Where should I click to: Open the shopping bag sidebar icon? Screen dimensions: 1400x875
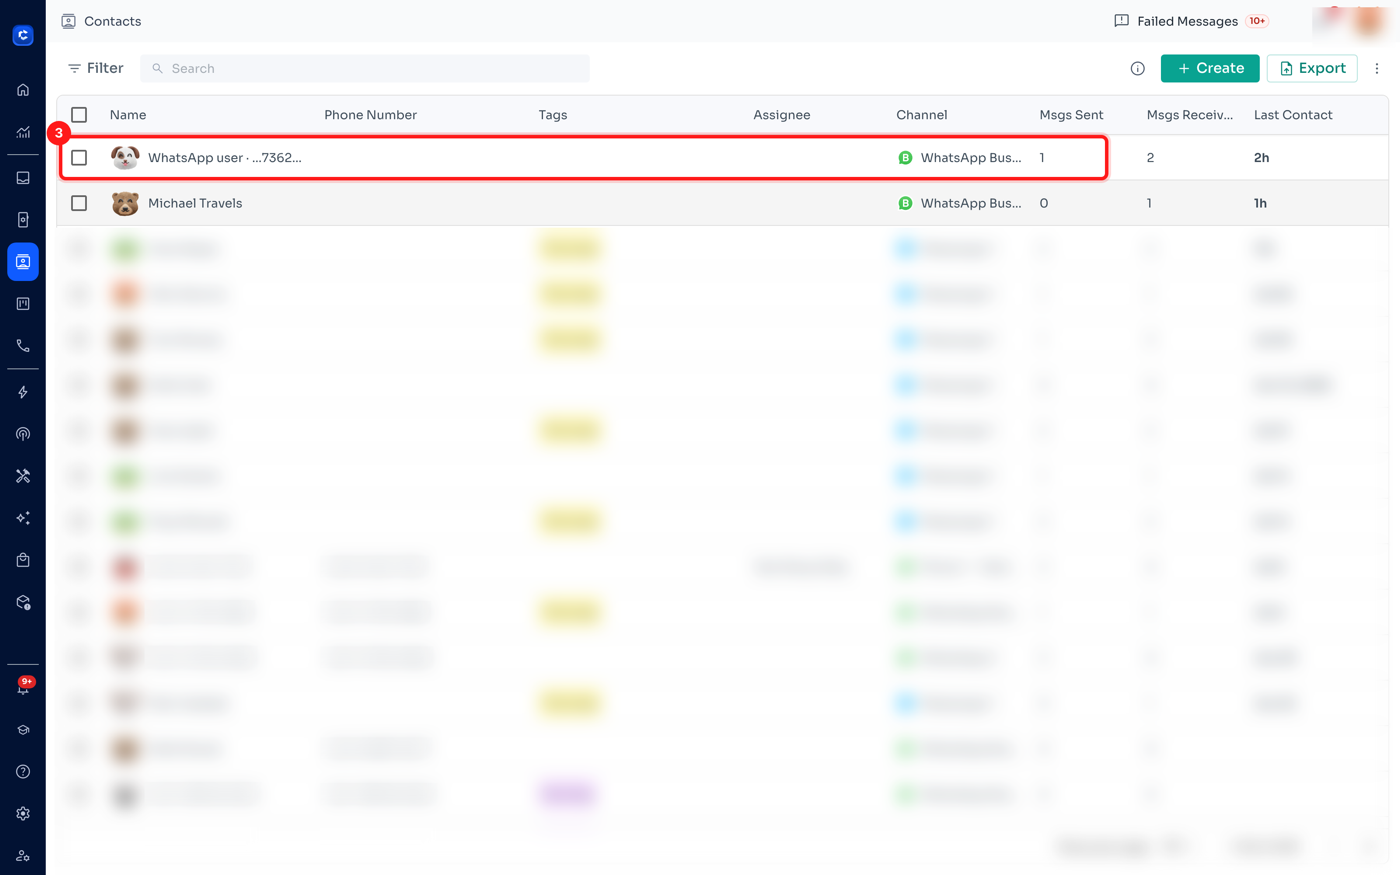click(23, 560)
